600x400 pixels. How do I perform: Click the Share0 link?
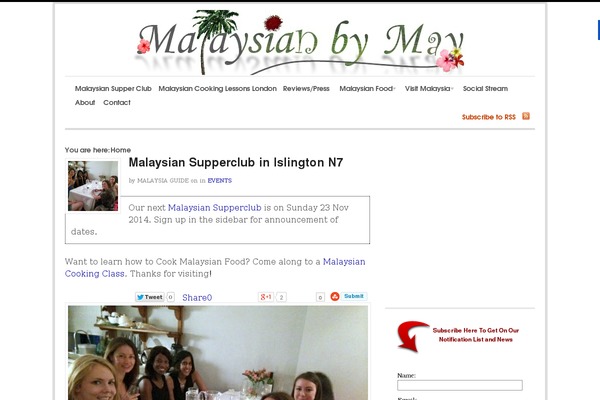click(x=197, y=298)
